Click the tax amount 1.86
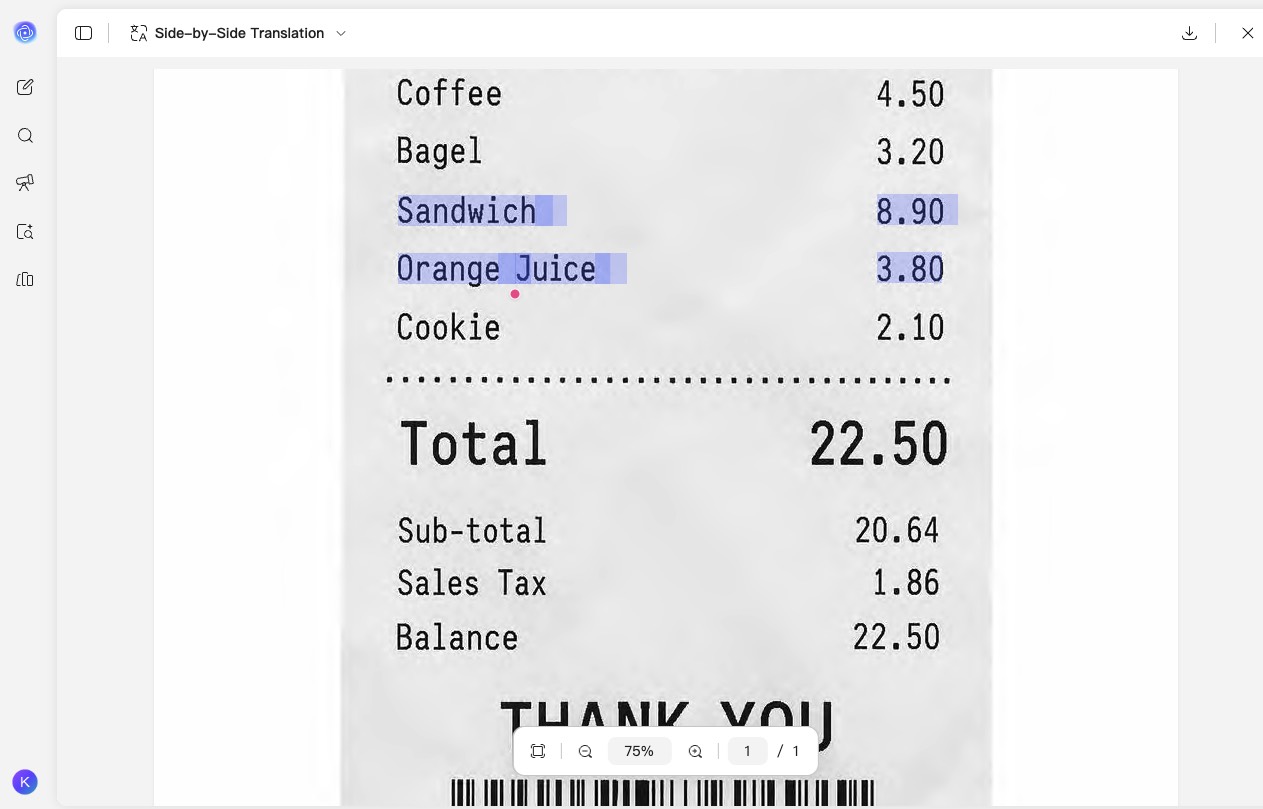Screen dimensions: 1263x809 point(906,583)
